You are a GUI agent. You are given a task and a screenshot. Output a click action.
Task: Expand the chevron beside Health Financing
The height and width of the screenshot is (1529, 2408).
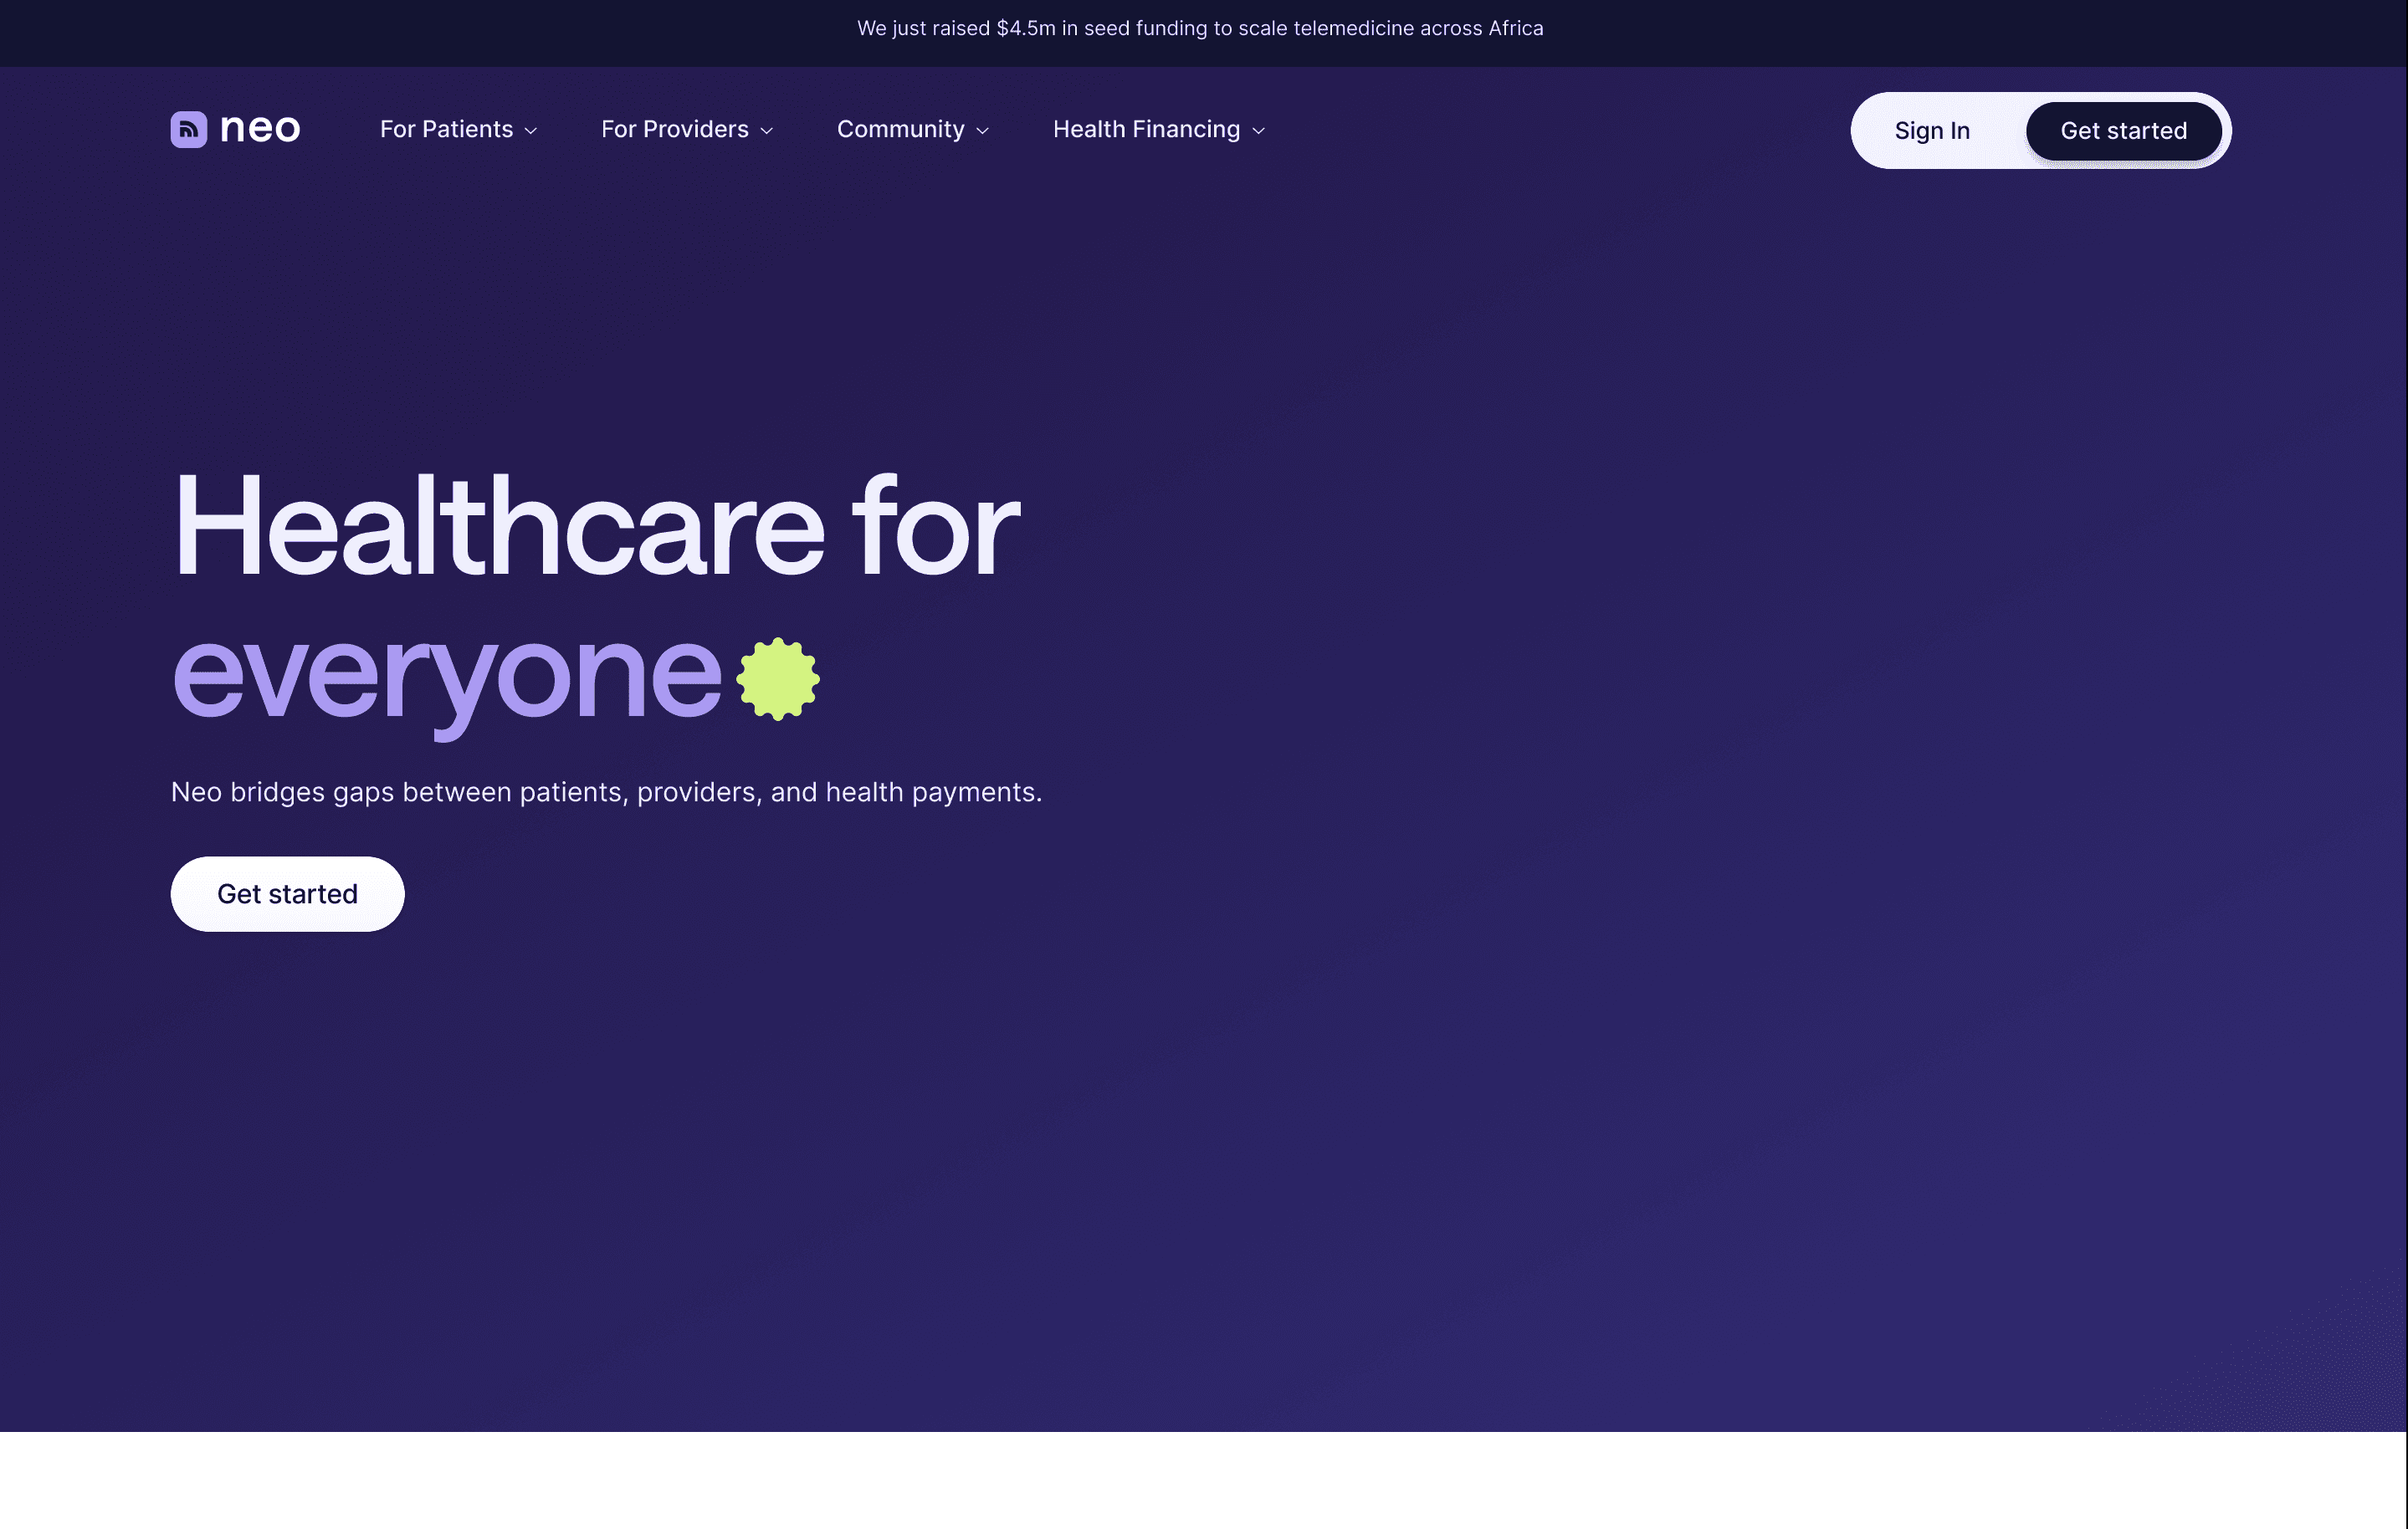(1259, 131)
